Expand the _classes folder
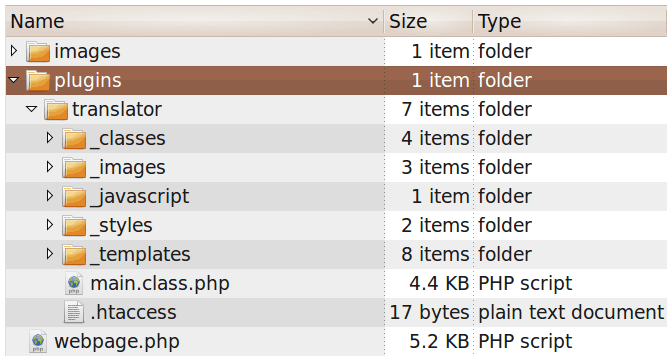 [50, 138]
